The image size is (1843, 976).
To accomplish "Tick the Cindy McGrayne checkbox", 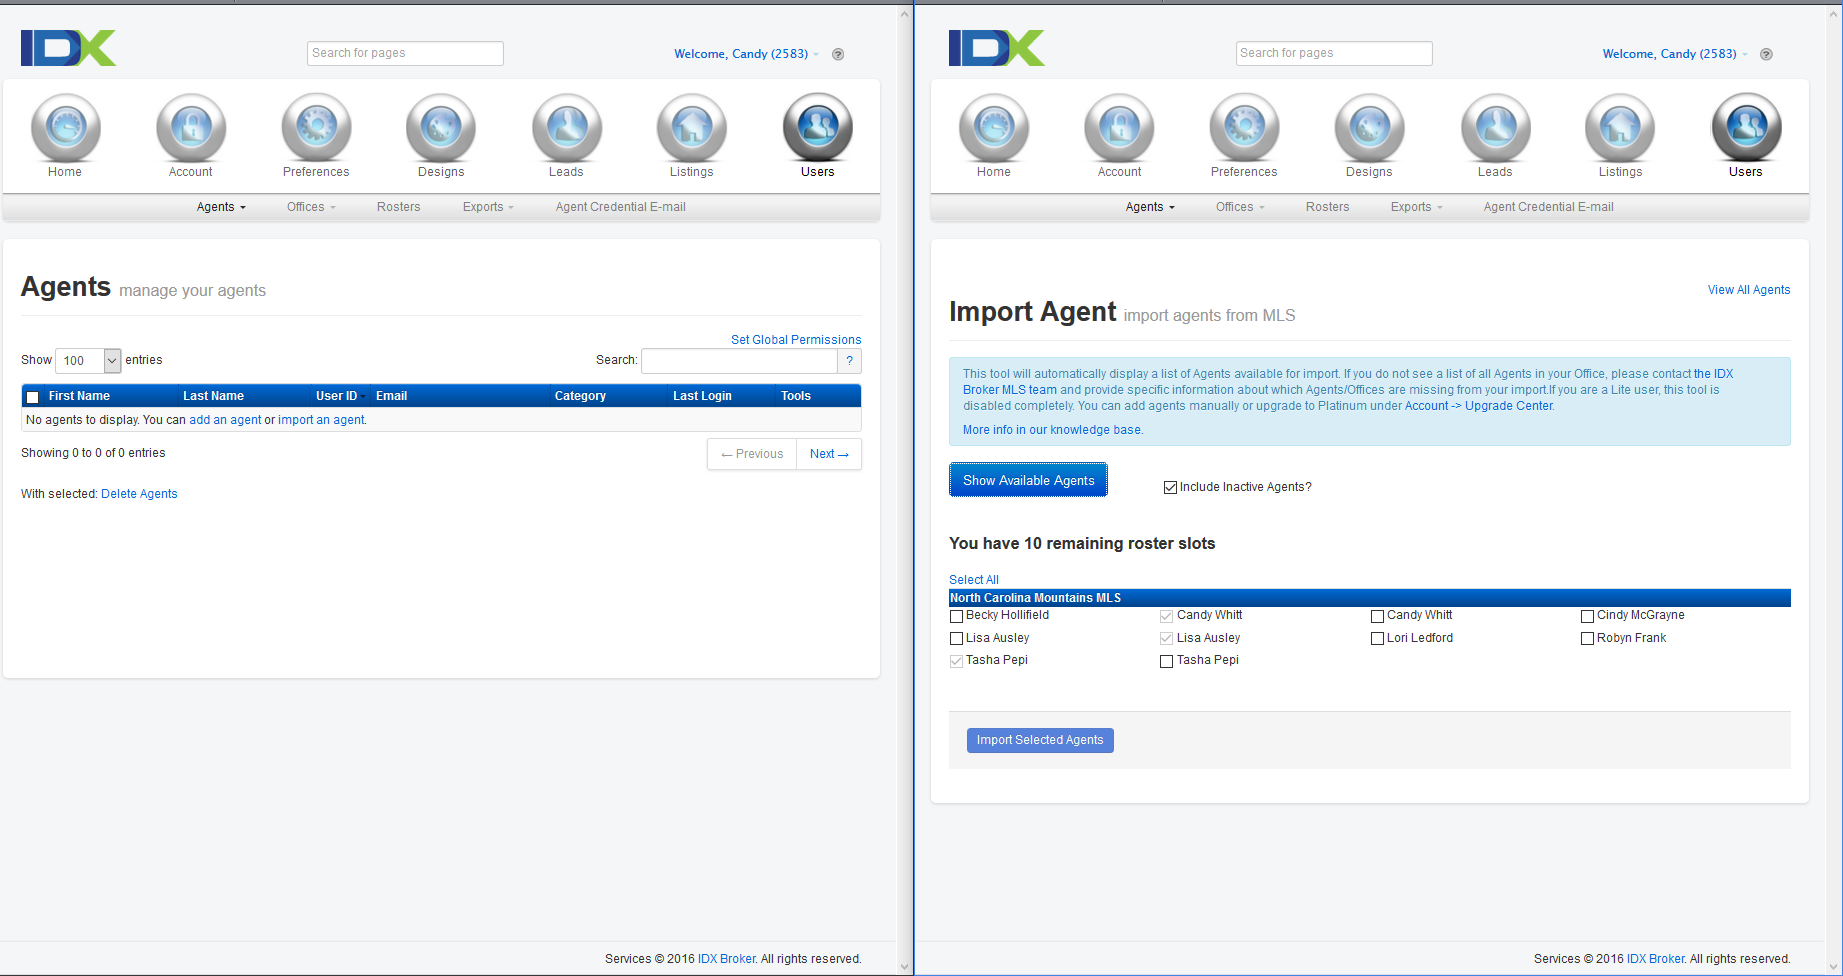I will (x=1587, y=616).
